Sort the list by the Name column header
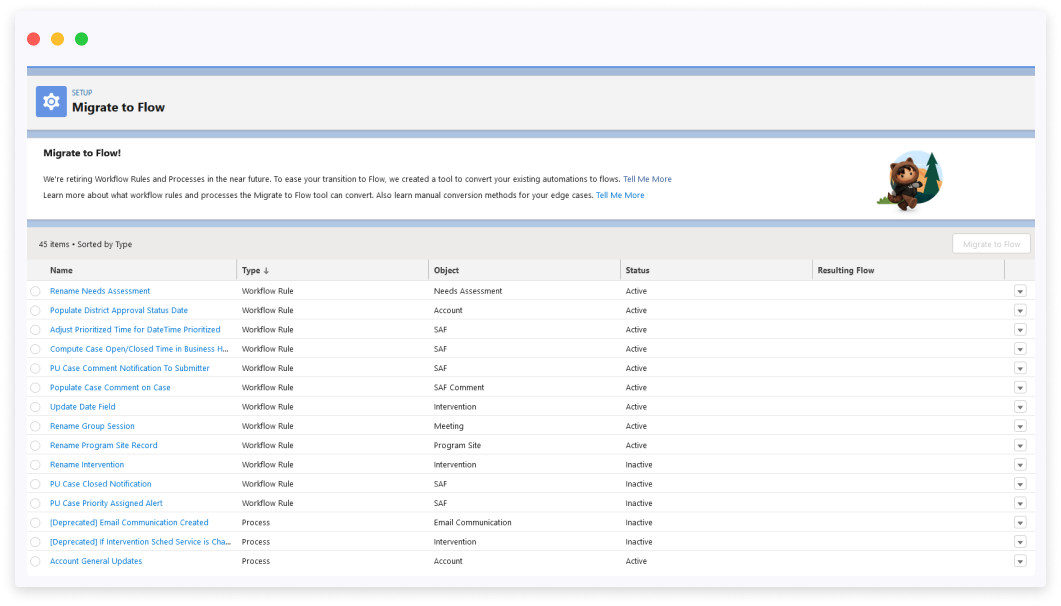1061x606 pixels. (x=61, y=270)
